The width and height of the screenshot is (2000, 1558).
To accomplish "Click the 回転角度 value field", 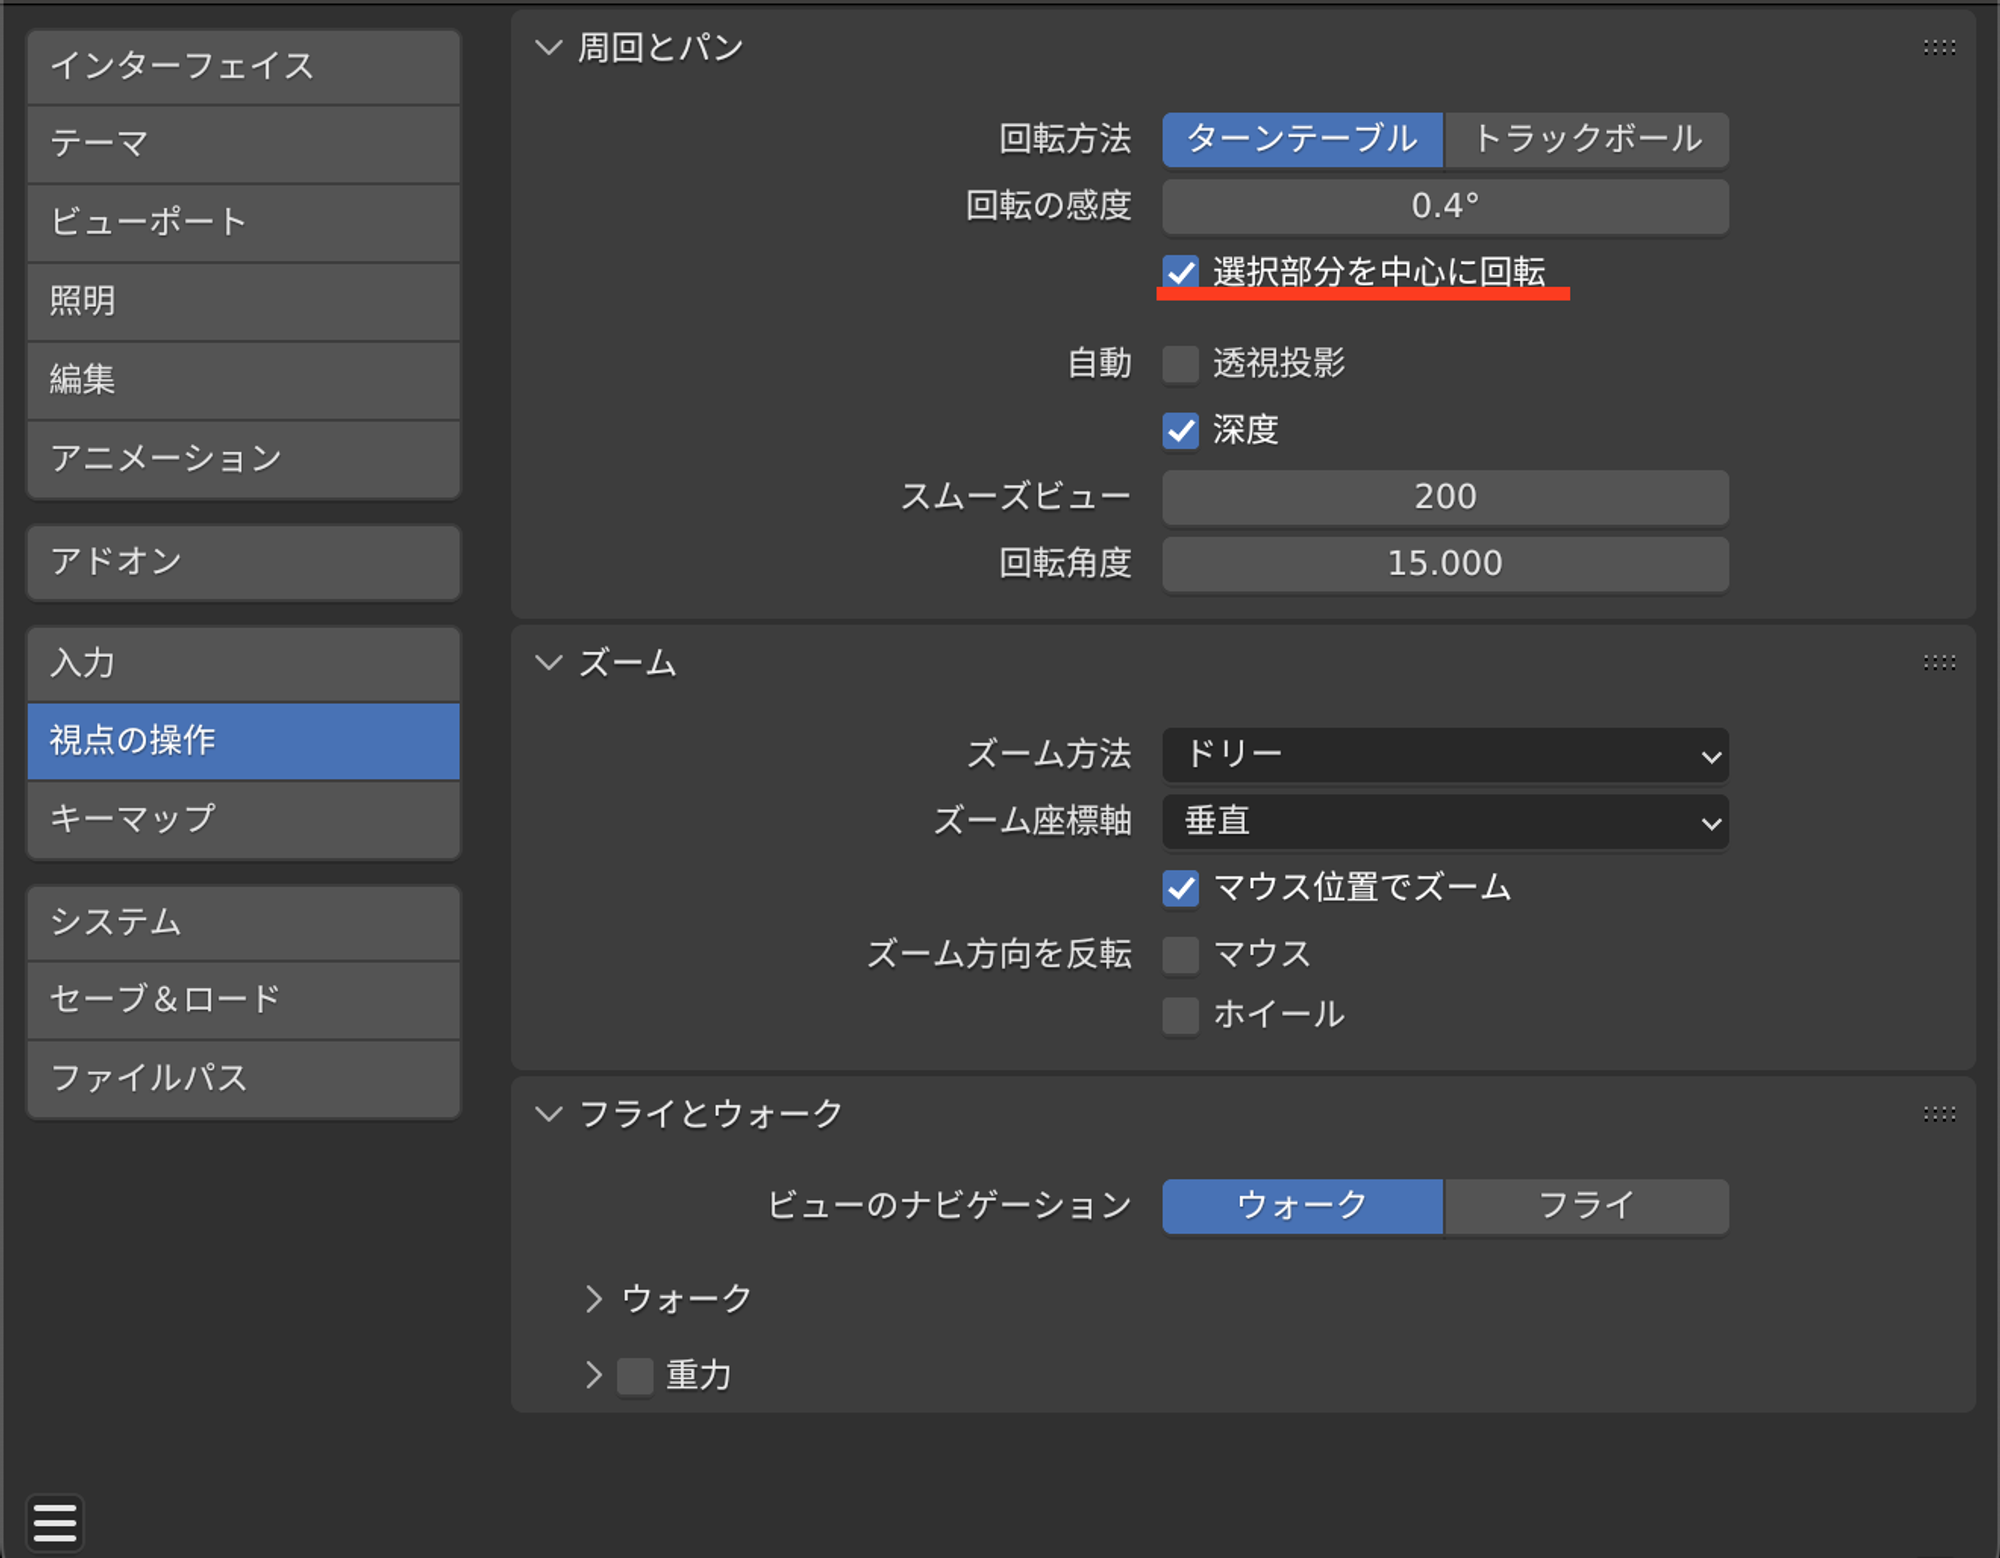I will (x=1445, y=564).
